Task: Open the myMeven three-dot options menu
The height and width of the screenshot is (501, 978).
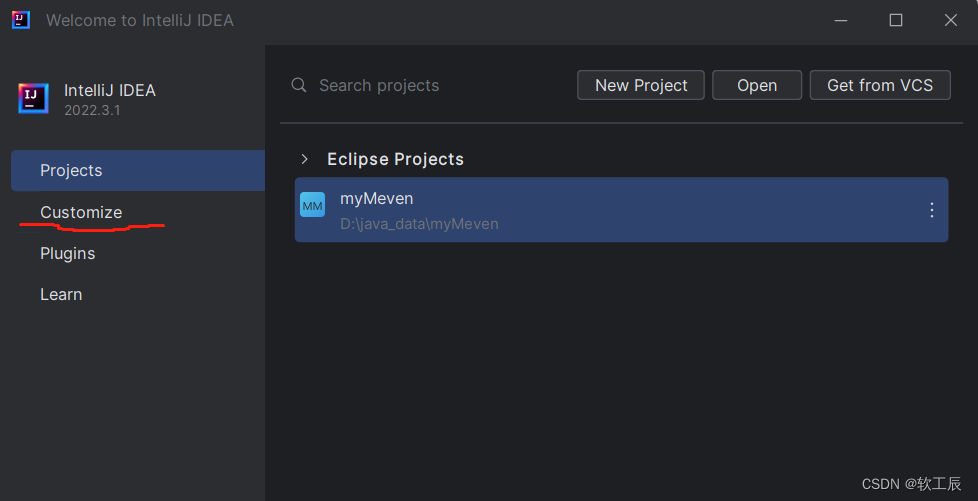Action: [932, 210]
